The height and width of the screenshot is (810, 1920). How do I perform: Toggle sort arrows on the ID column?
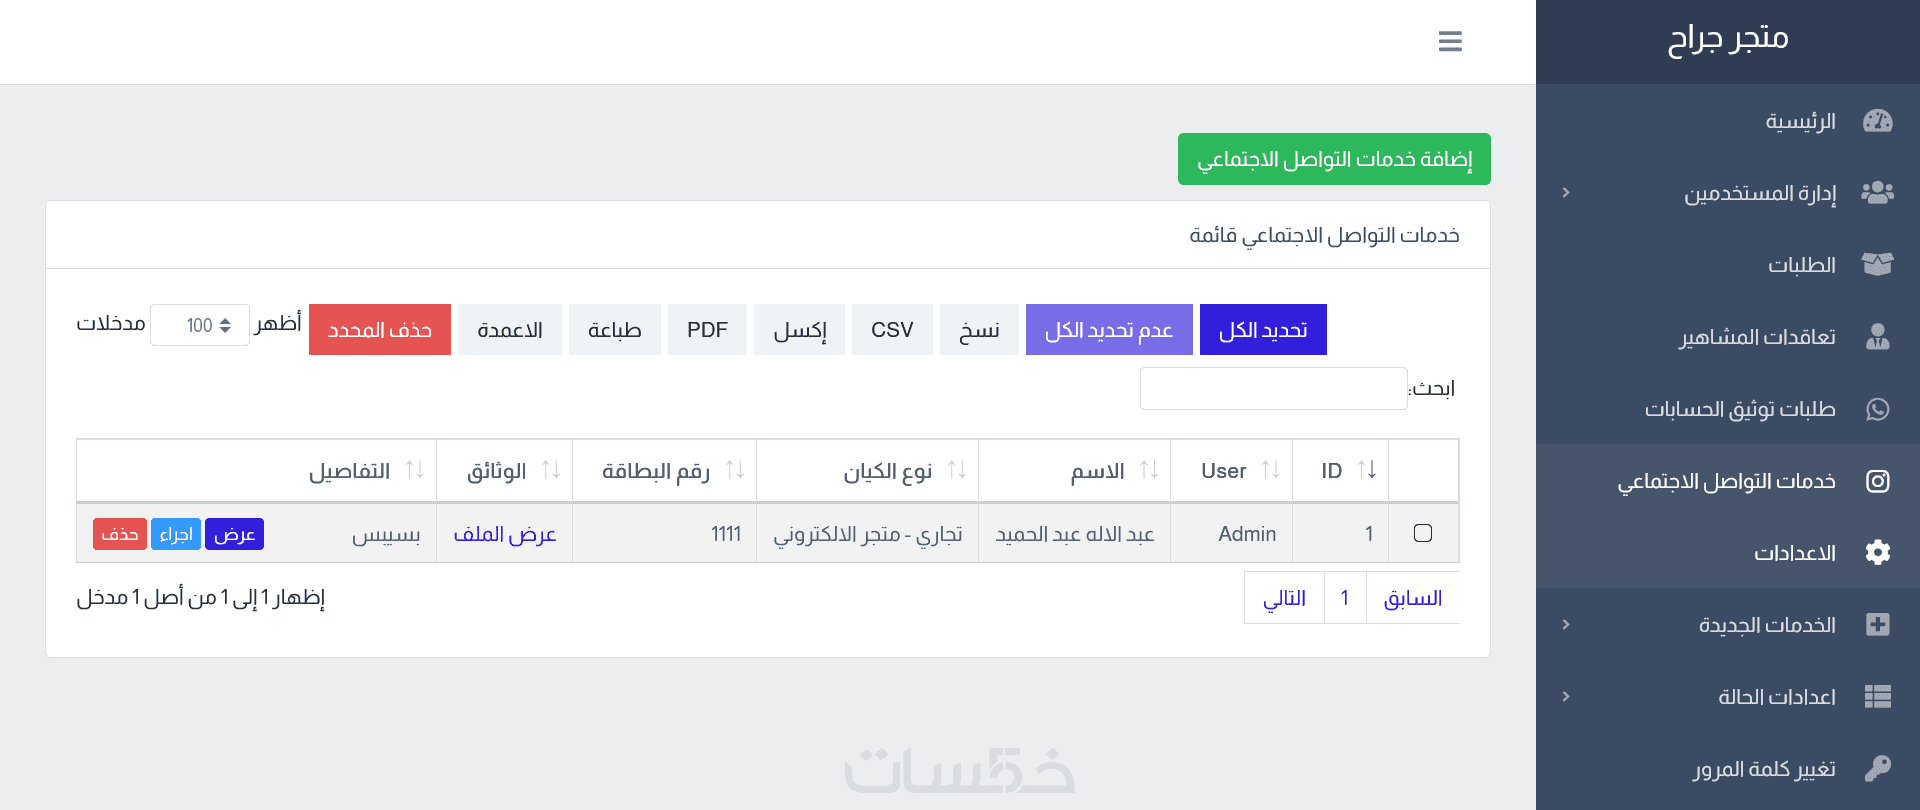[x=1367, y=470]
